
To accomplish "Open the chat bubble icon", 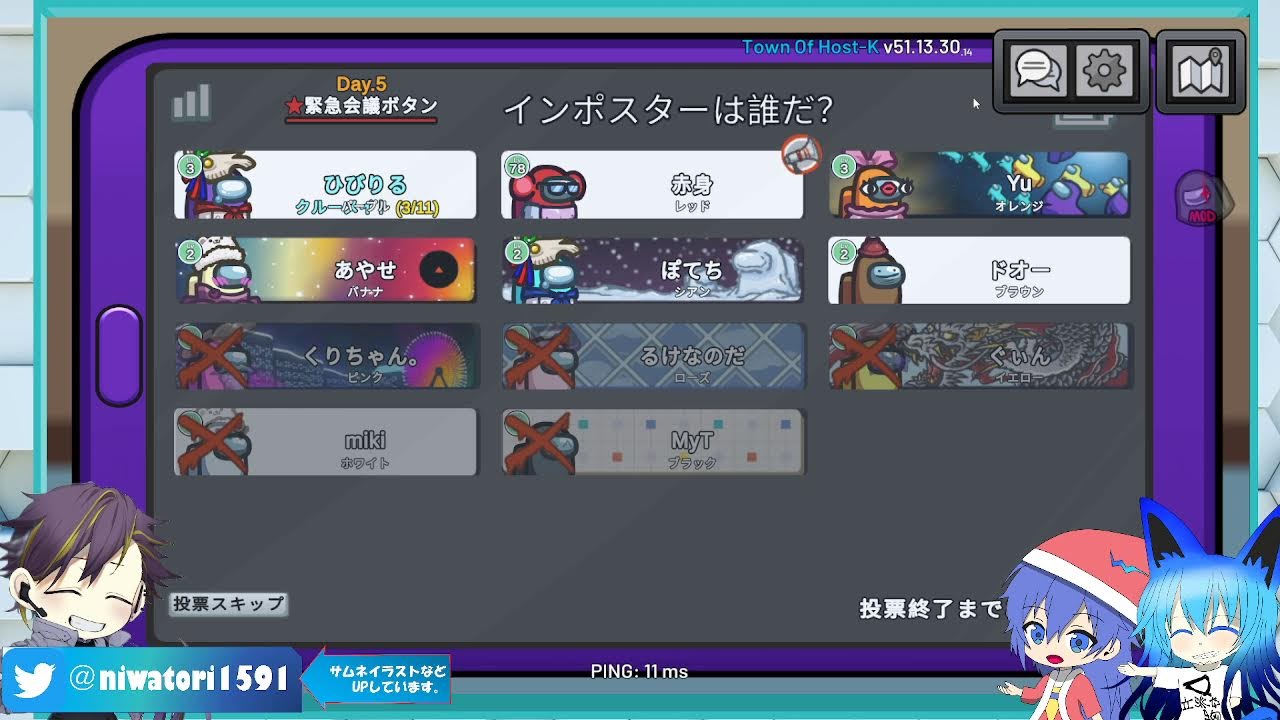I will pos(1038,70).
